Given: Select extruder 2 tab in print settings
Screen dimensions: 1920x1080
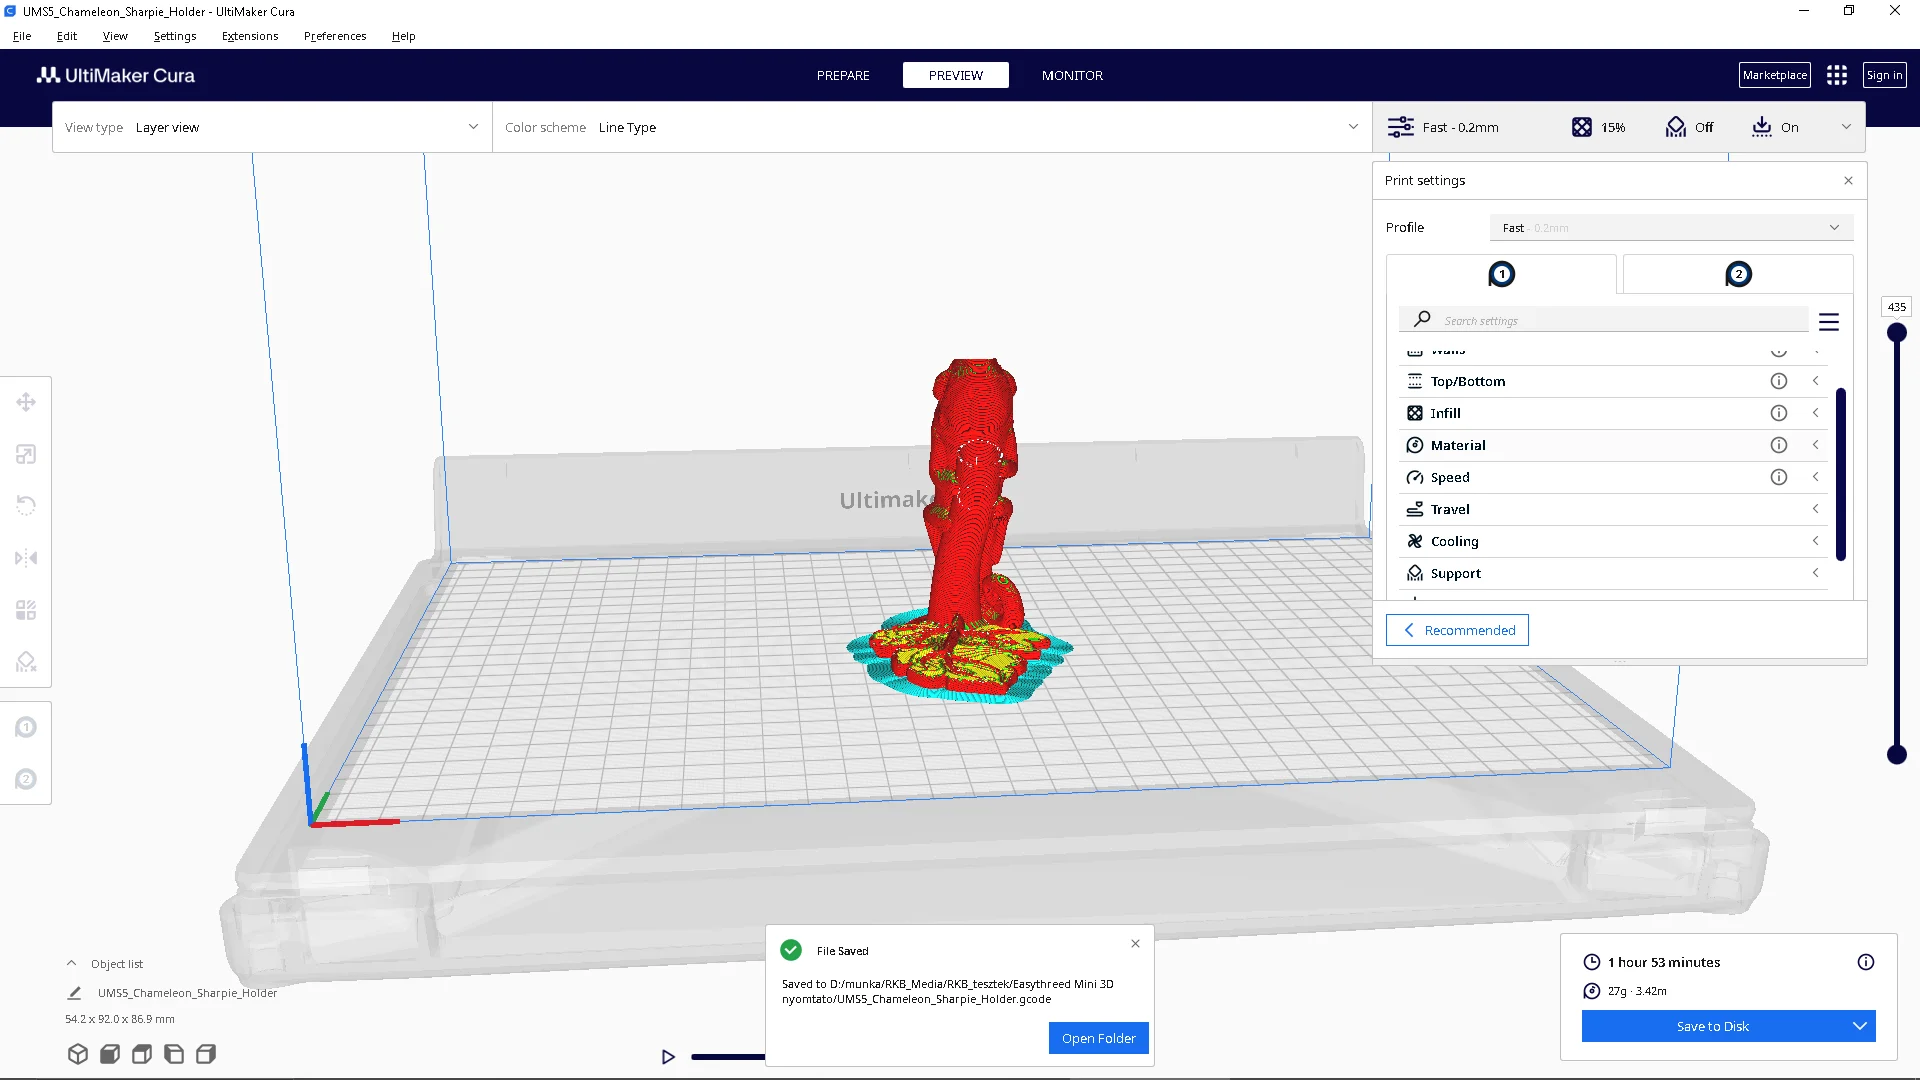Looking at the screenshot, I should click(x=1738, y=274).
